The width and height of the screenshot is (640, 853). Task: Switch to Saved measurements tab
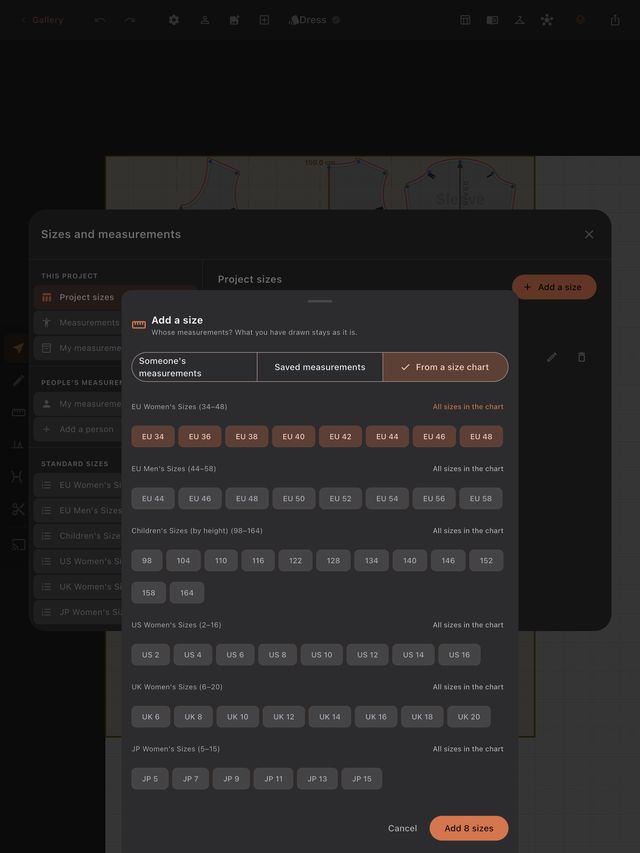(319, 367)
